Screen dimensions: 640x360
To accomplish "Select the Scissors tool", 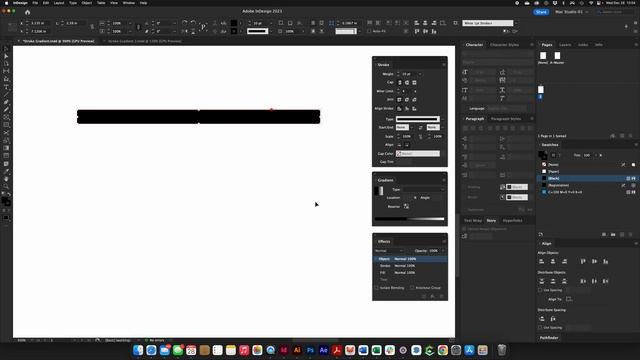I will pos(6,133).
